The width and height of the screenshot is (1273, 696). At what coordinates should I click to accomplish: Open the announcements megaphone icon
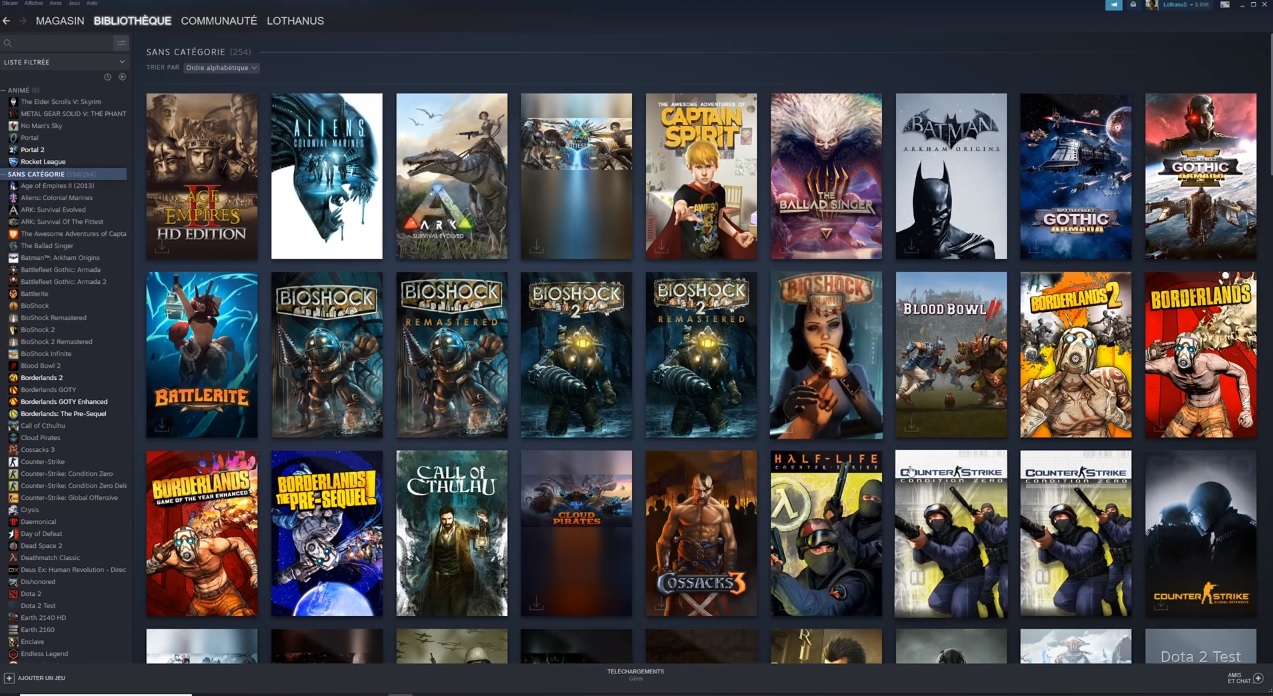tap(1113, 5)
